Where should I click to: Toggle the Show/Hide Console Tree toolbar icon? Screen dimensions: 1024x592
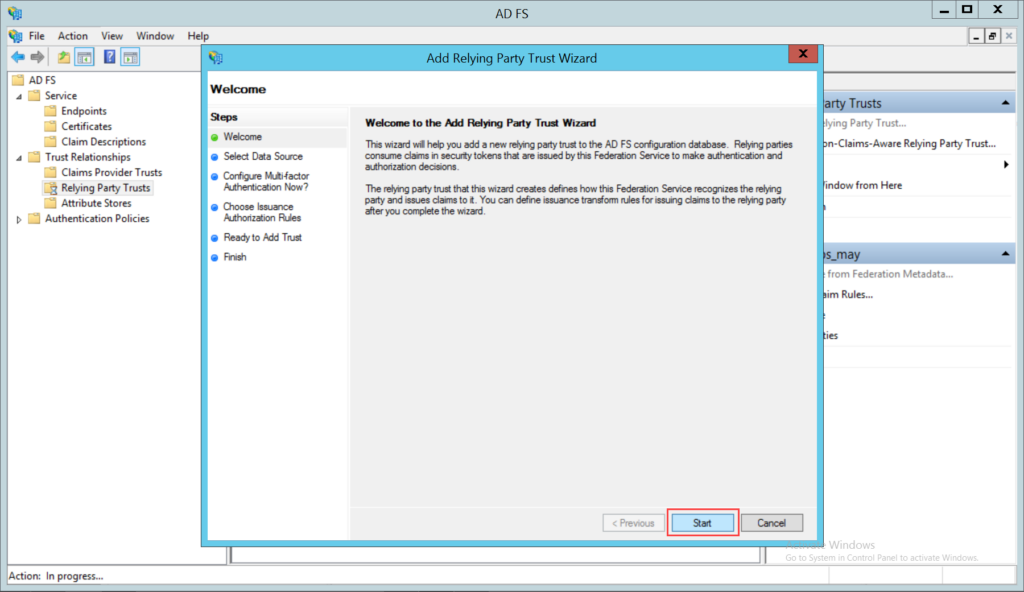click(x=85, y=57)
